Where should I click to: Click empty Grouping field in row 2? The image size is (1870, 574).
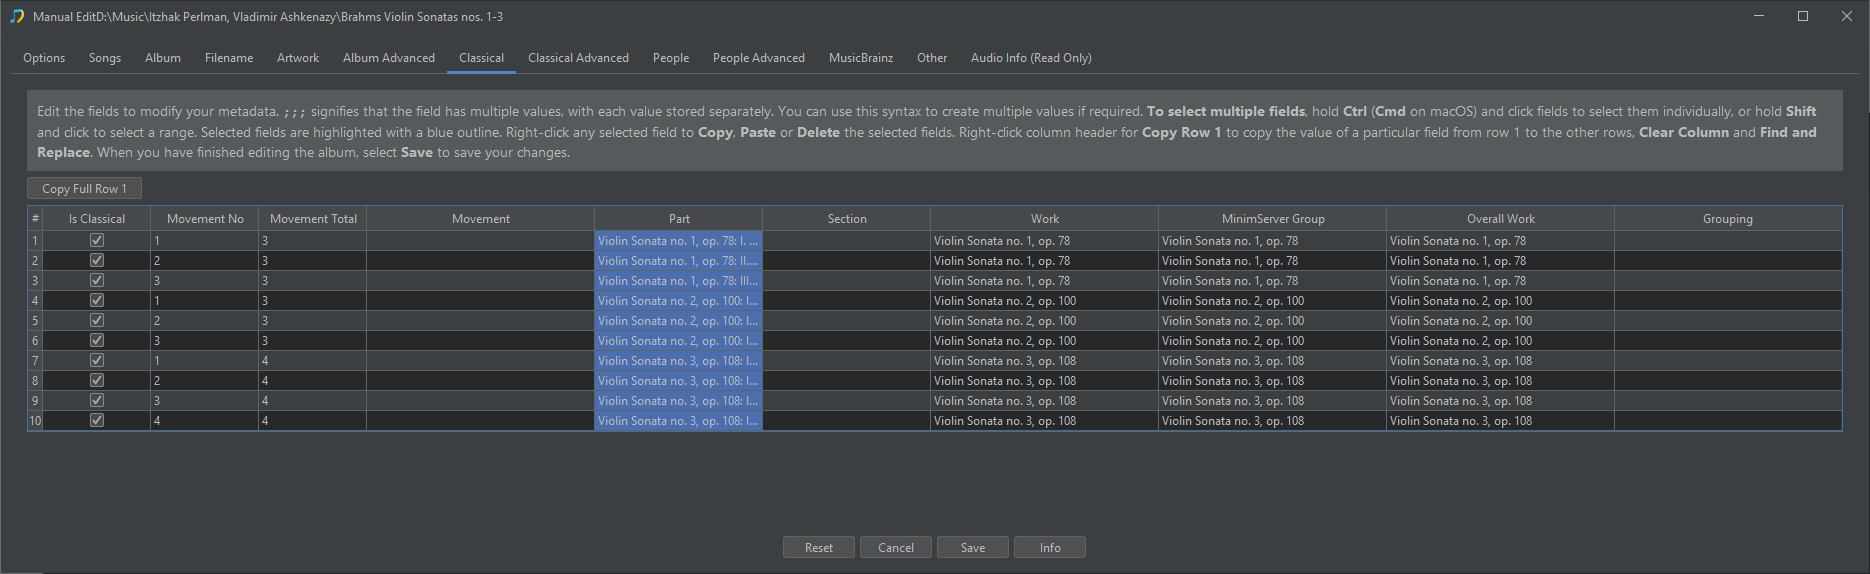coord(1728,260)
